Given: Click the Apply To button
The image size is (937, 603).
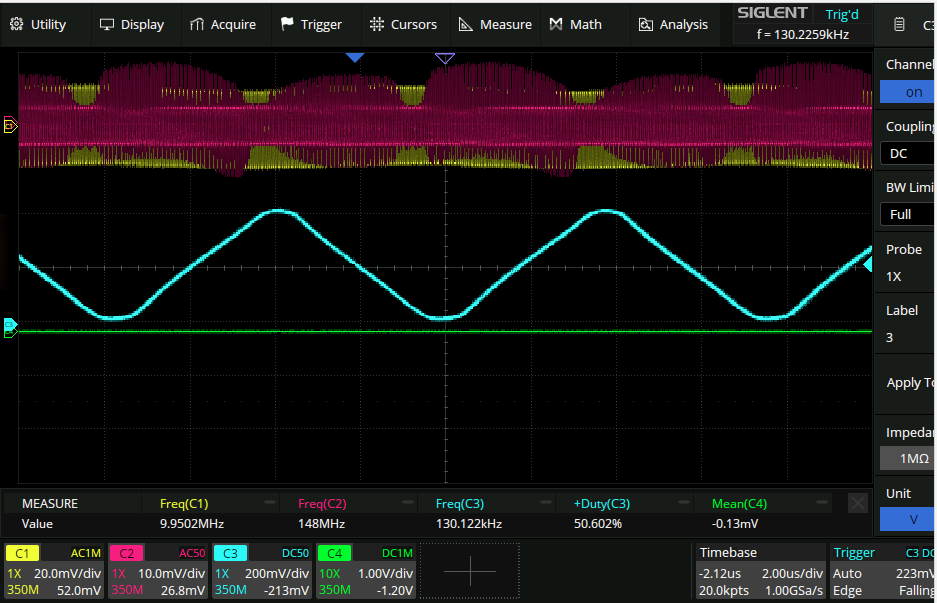Looking at the screenshot, I should click(909, 383).
